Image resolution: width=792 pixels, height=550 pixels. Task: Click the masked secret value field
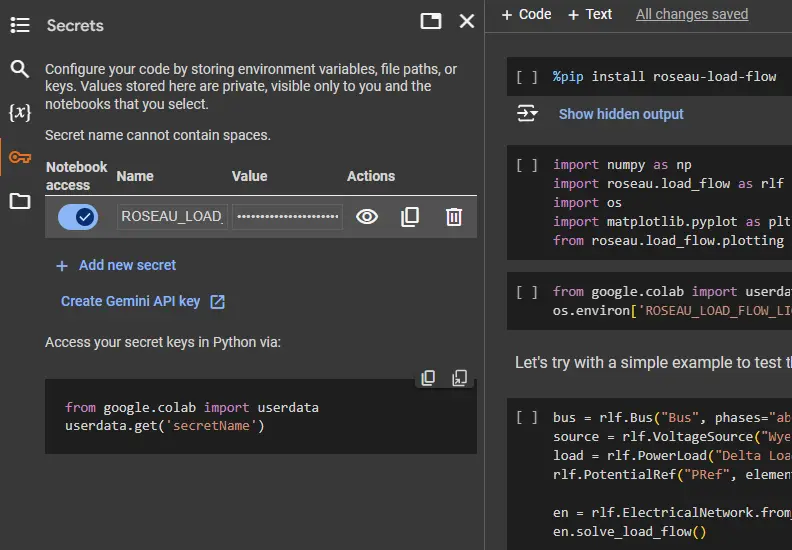(x=287, y=217)
